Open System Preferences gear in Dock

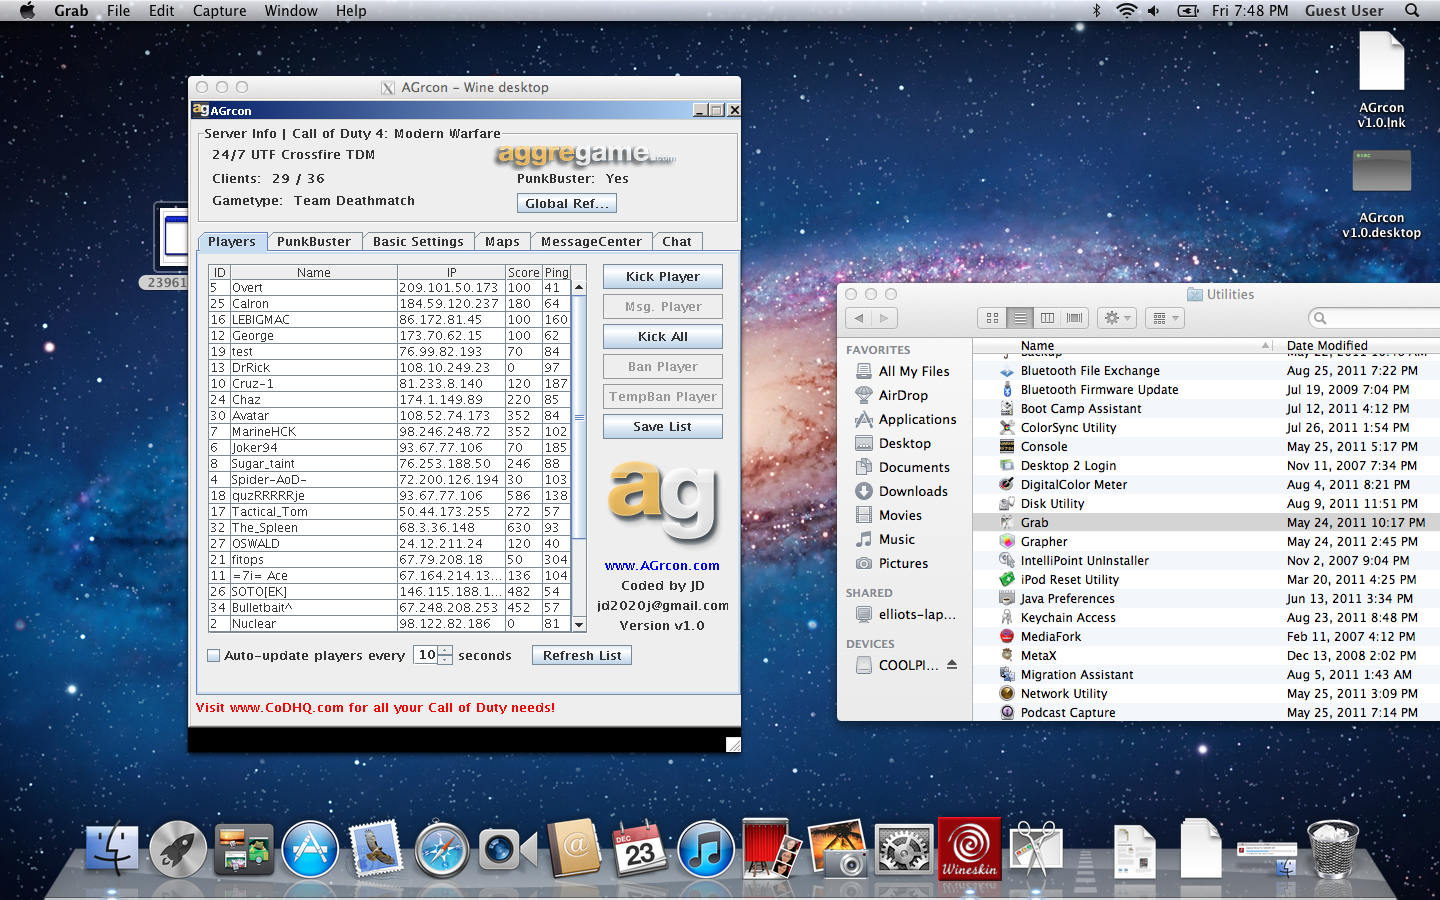[x=904, y=850]
